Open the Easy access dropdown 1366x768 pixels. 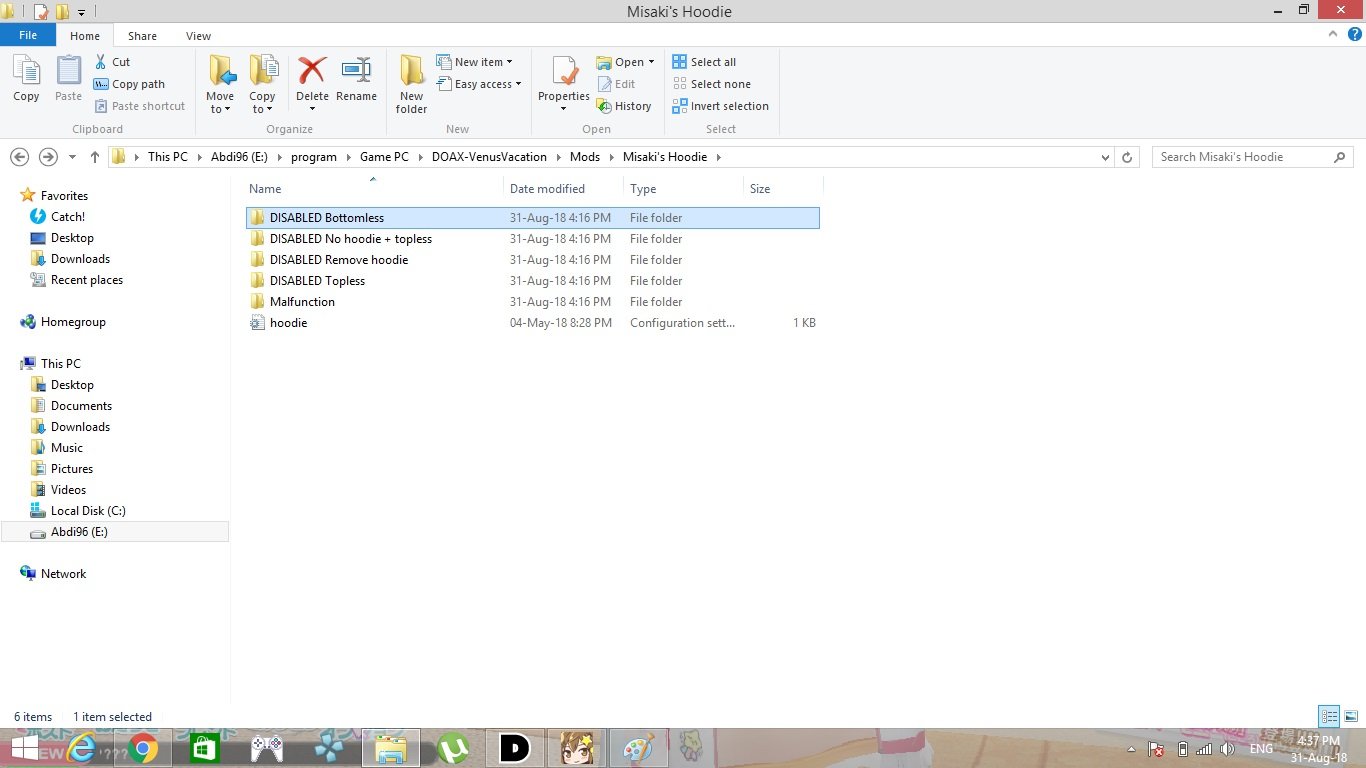coord(480,84)
